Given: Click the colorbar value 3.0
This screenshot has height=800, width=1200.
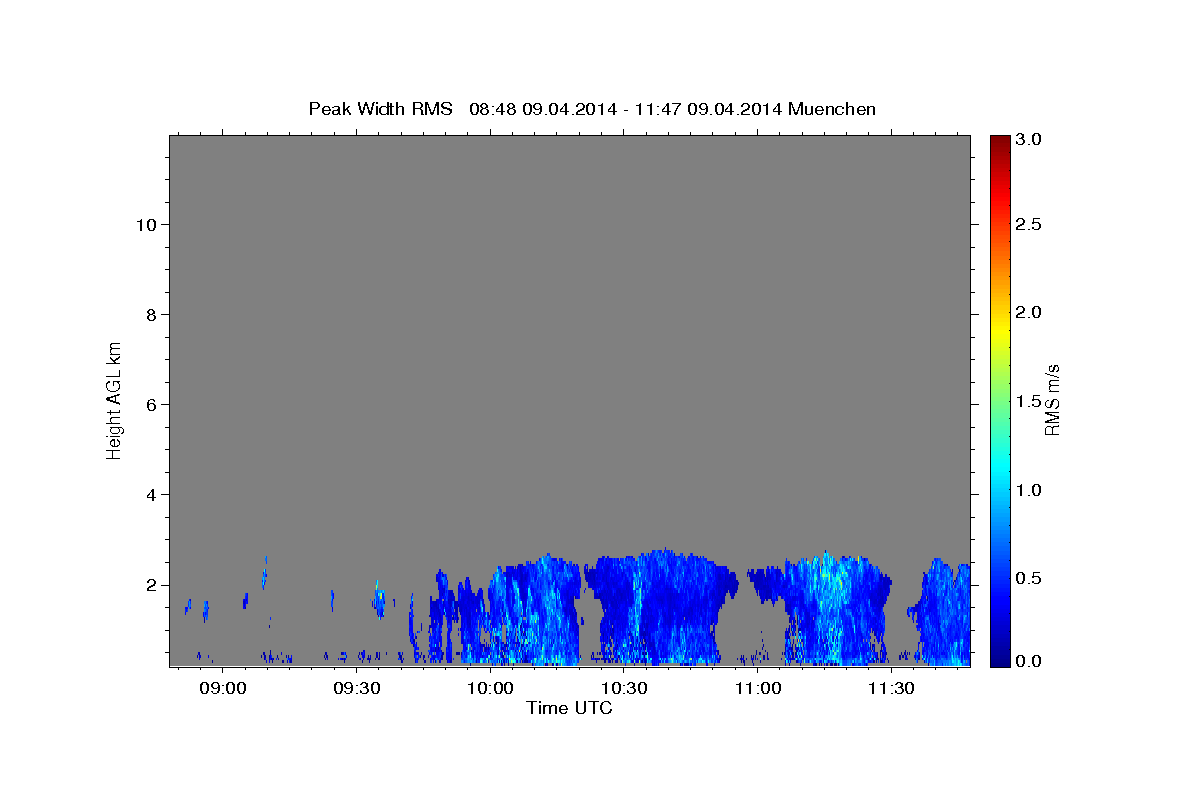Looking at the screenshot, I should (1030, 140).
